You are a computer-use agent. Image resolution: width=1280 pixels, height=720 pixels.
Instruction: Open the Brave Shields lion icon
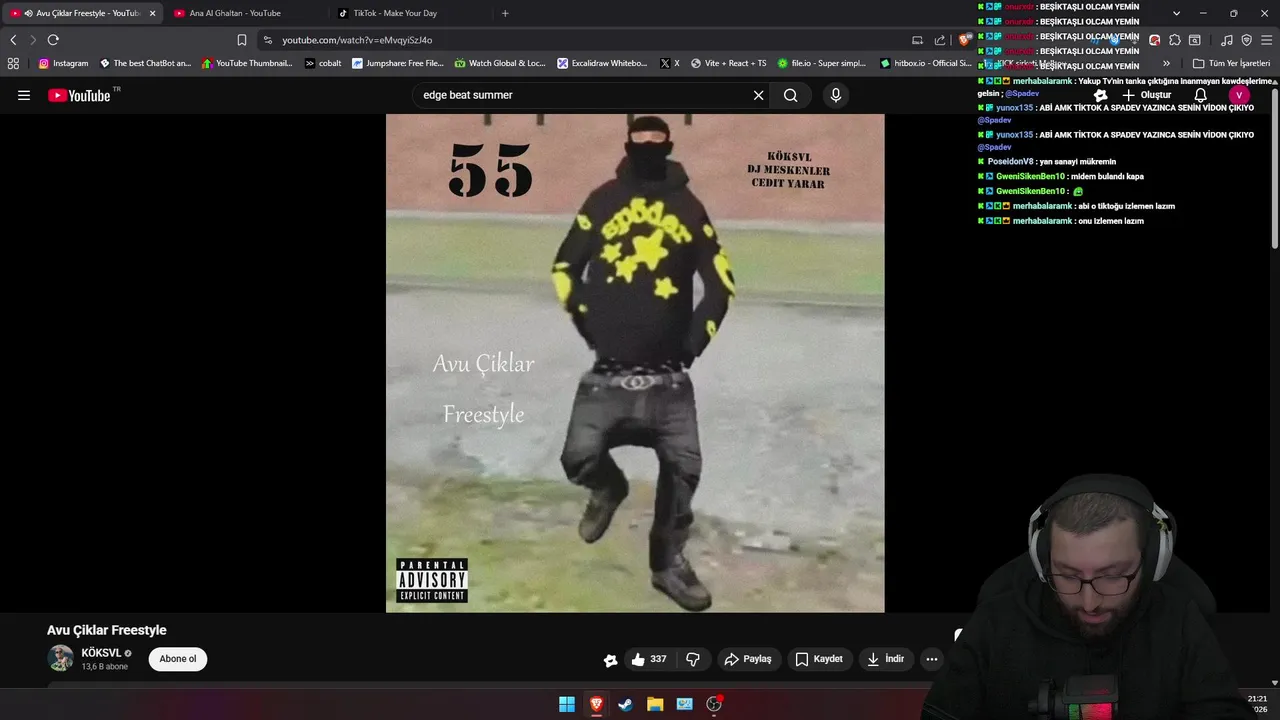point(964,40)
